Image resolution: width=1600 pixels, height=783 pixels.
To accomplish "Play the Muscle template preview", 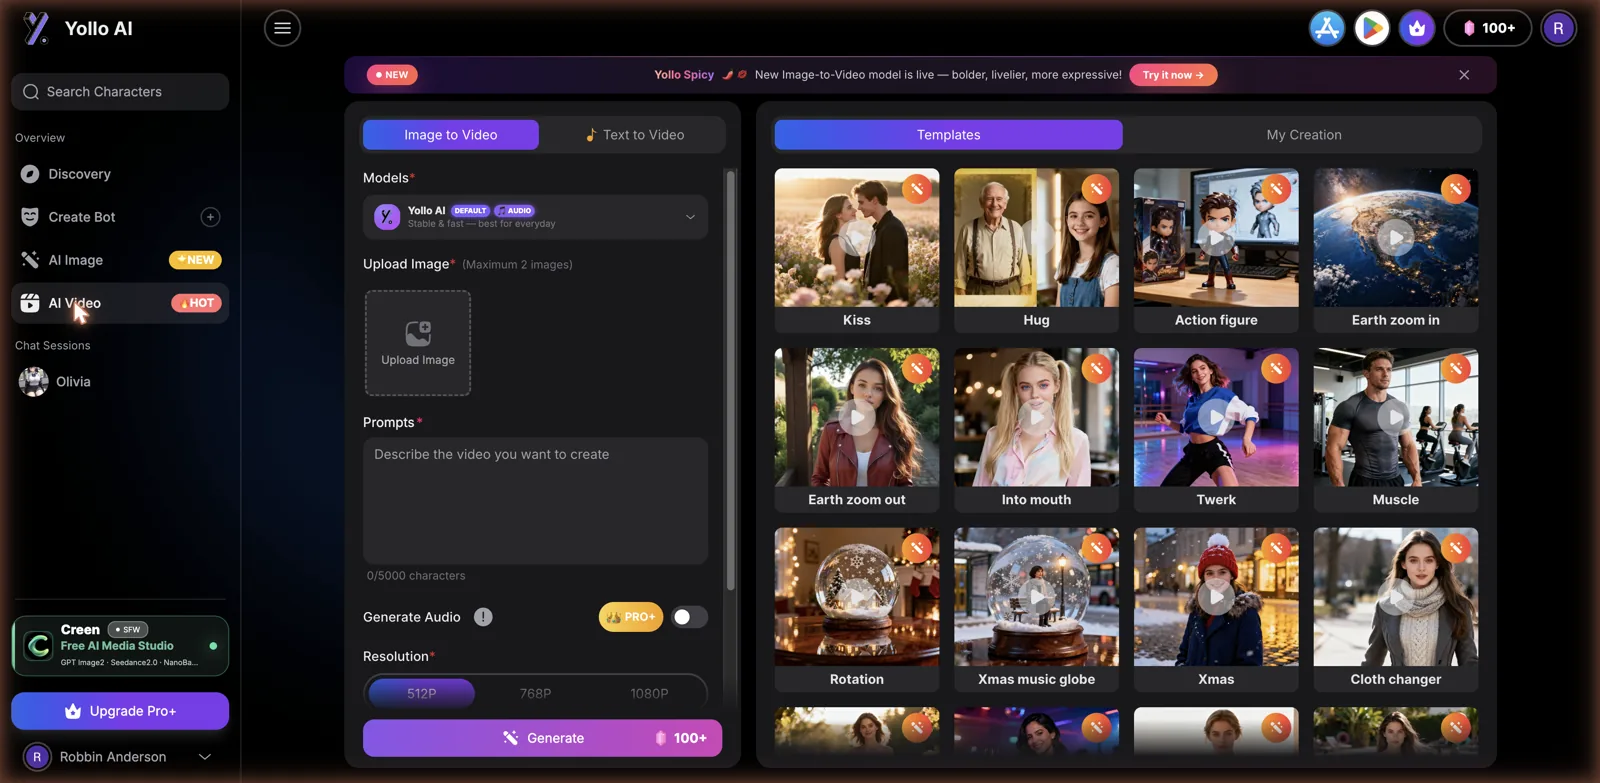I will coord(1395,417).
